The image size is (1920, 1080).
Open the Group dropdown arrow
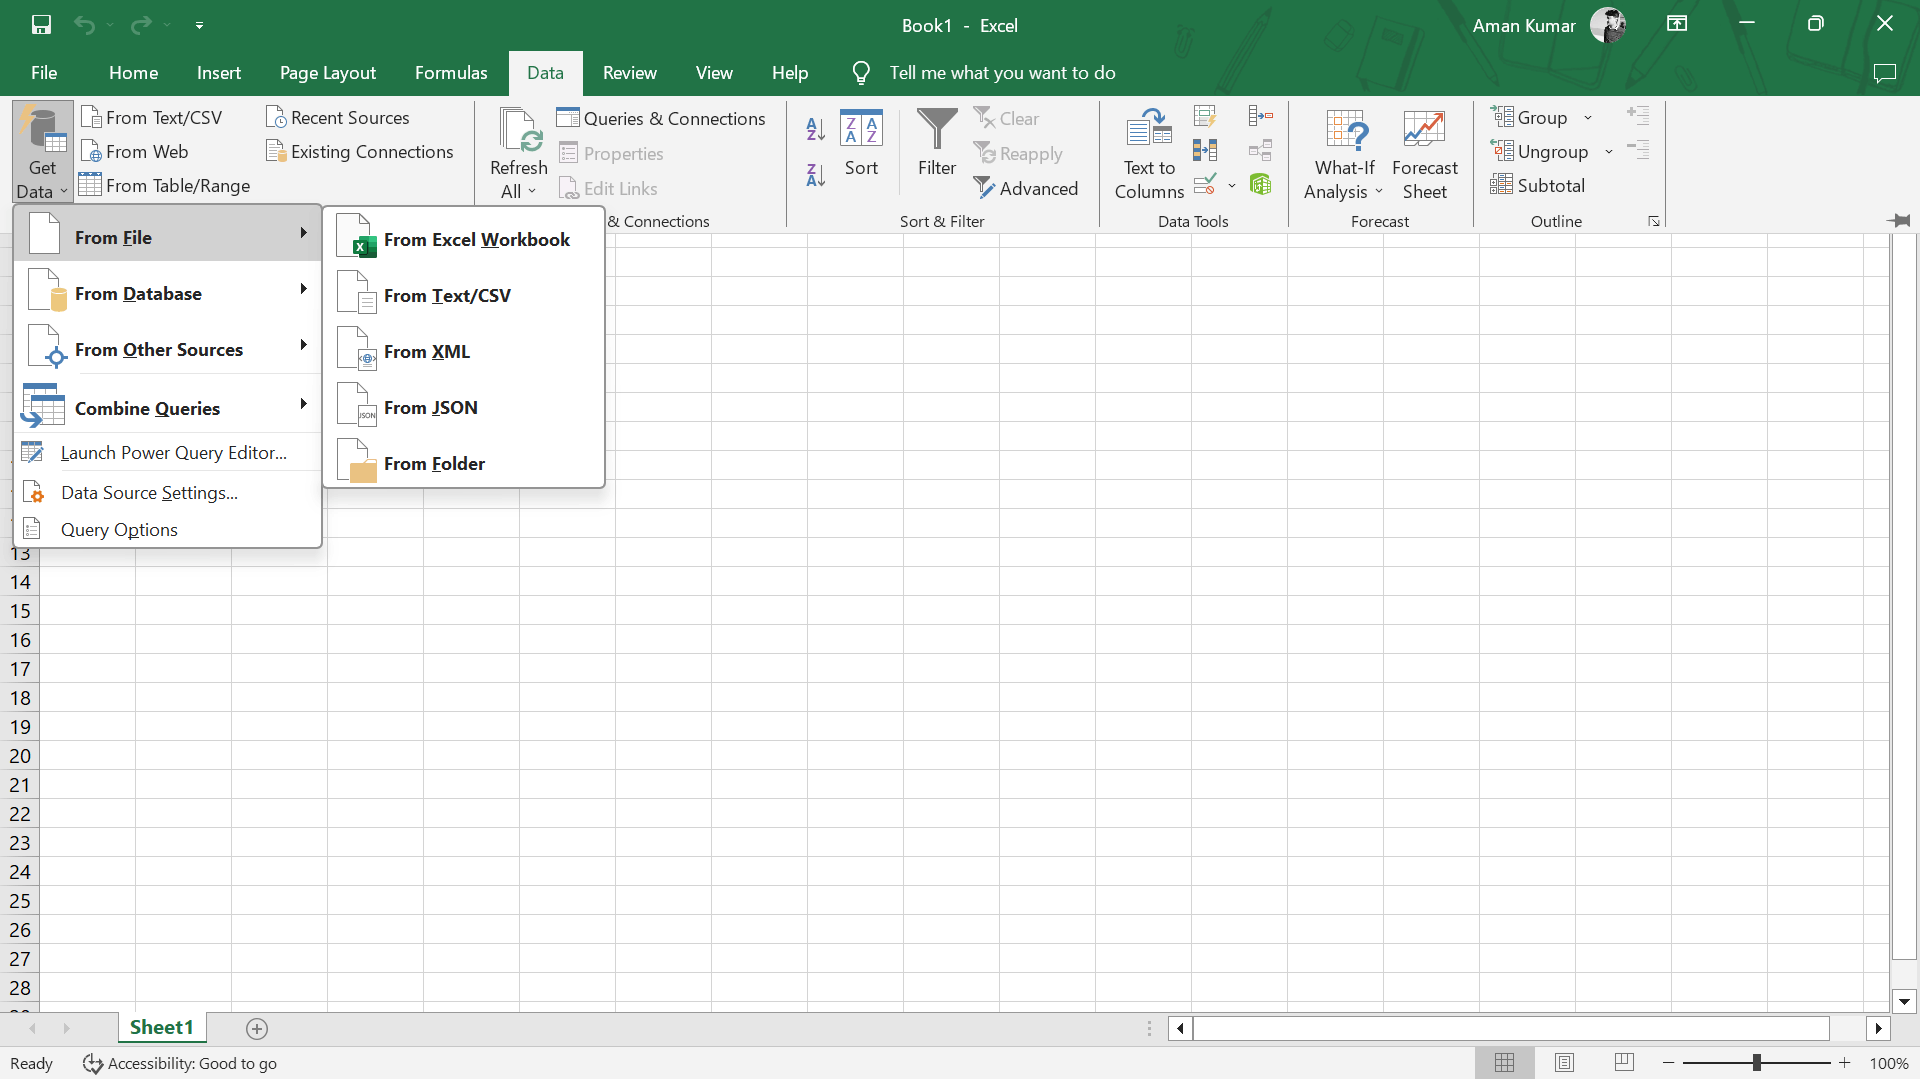(x=1587, y=118)
